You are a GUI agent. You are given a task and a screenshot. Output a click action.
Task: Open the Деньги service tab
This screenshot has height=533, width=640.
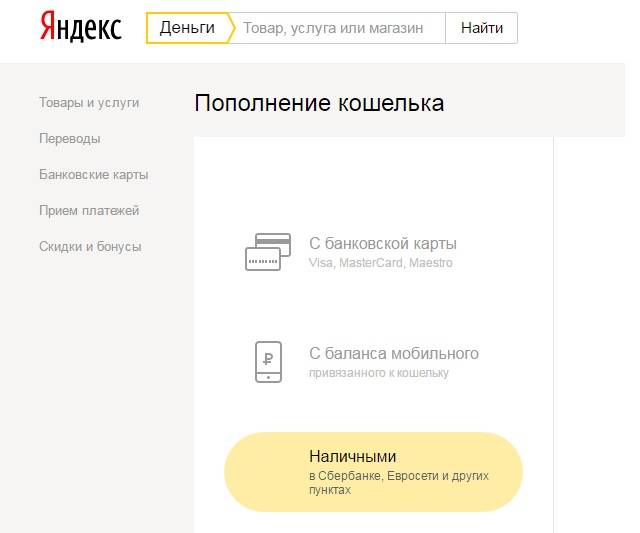[x=190, y=28]
